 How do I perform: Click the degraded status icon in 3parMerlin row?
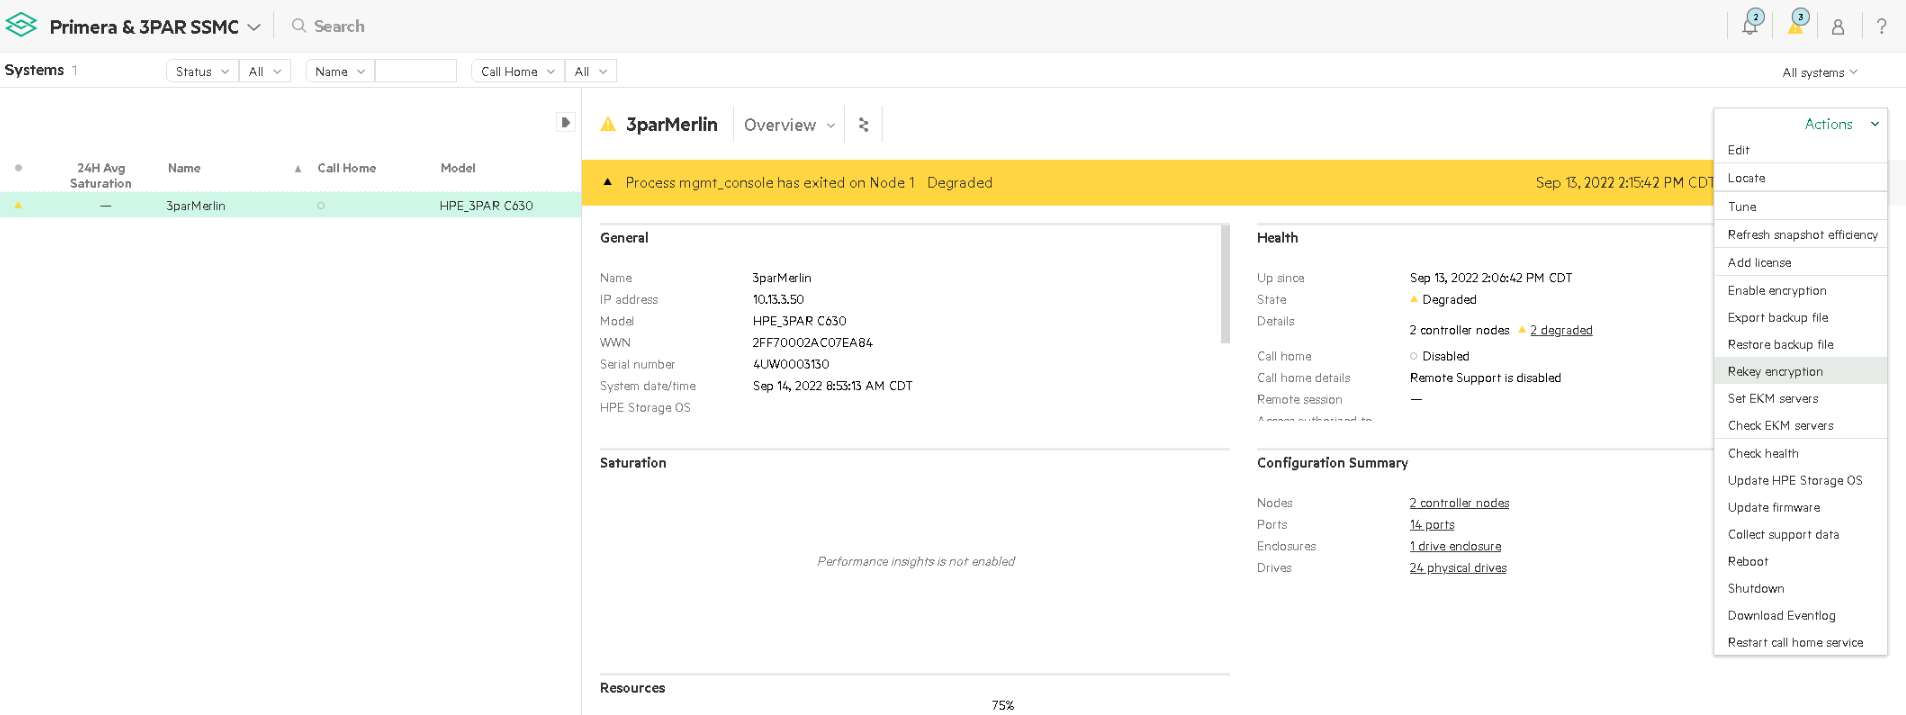[18, 205]
